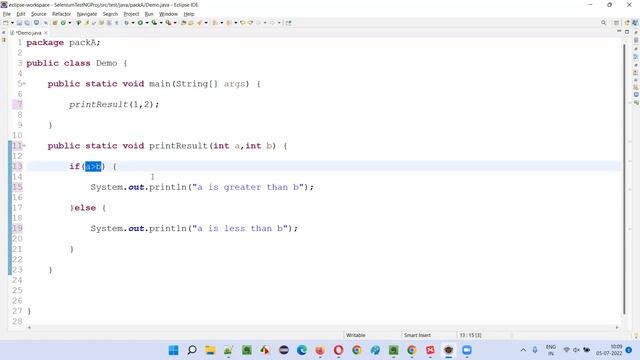This screenshot has height=360, width=640.
Task: Open the Source menu
Action: [39, 14]
